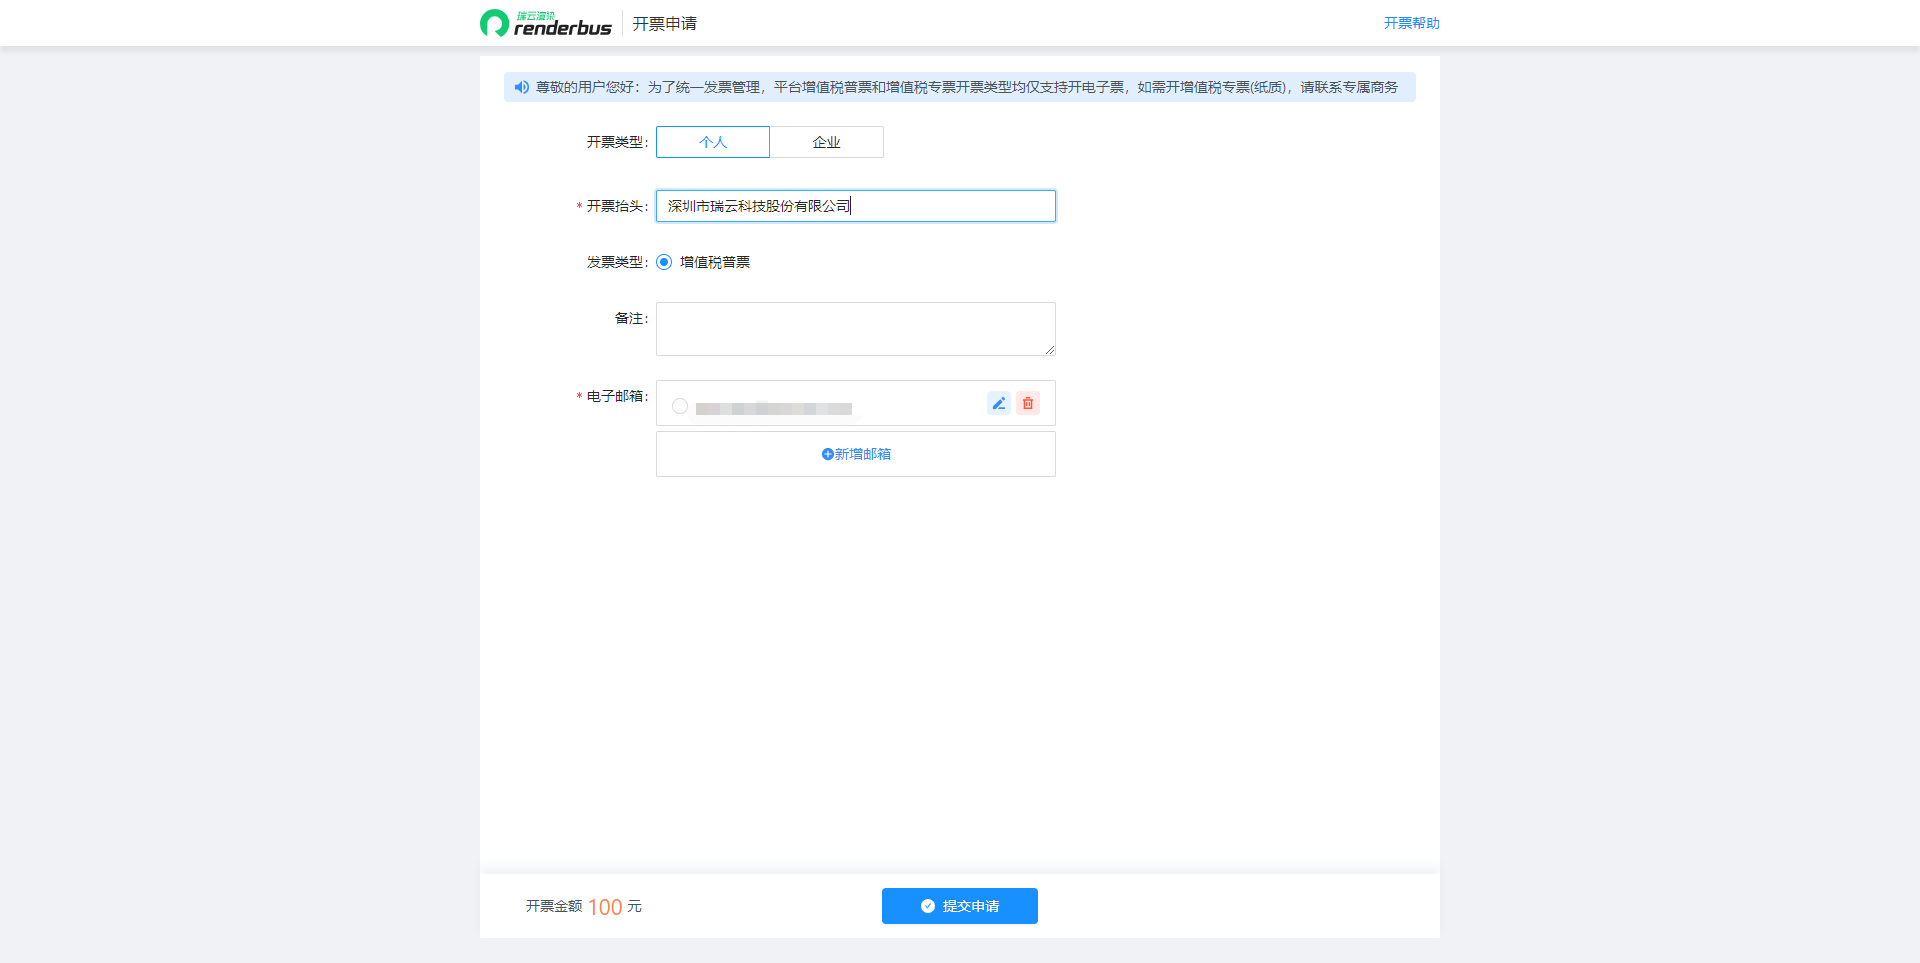Select the 个人 invoice type tab
This screenshot has height=963, width=1920.
[713, 142]
